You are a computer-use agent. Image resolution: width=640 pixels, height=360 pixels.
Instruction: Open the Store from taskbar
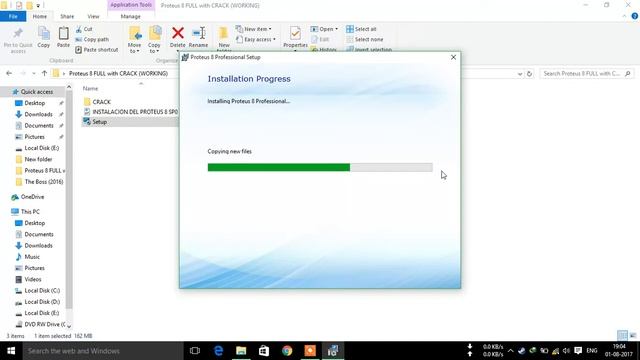coord(264,351)
